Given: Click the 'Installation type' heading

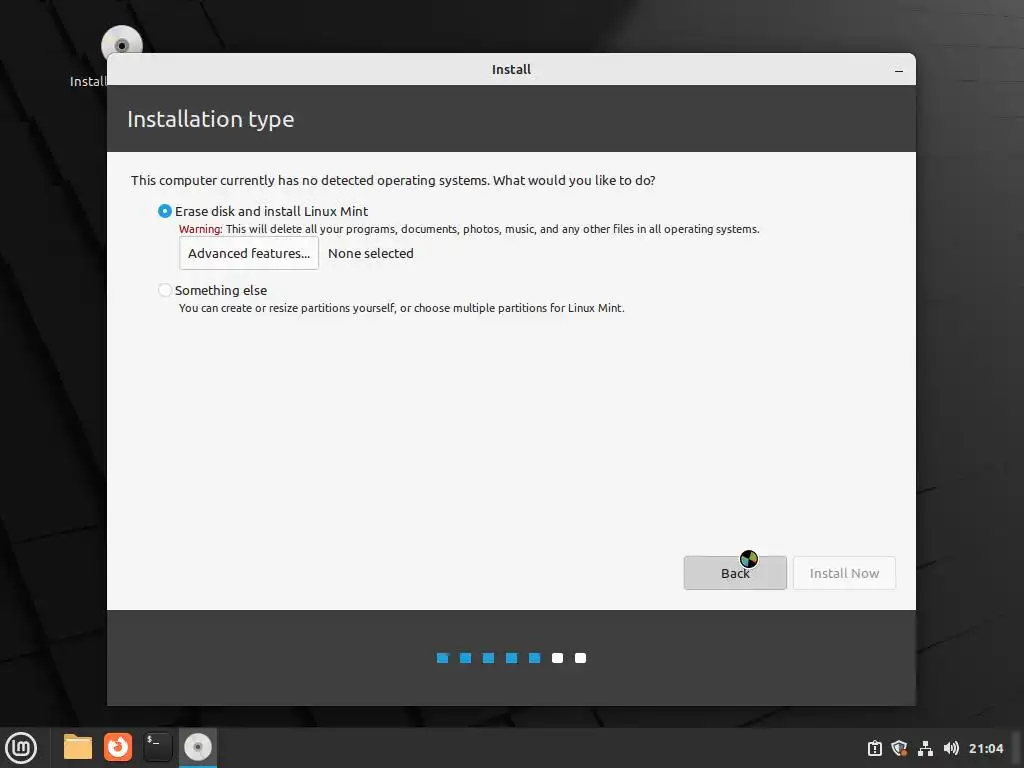Looking at the screenshot, I should [x=210, y=120].
